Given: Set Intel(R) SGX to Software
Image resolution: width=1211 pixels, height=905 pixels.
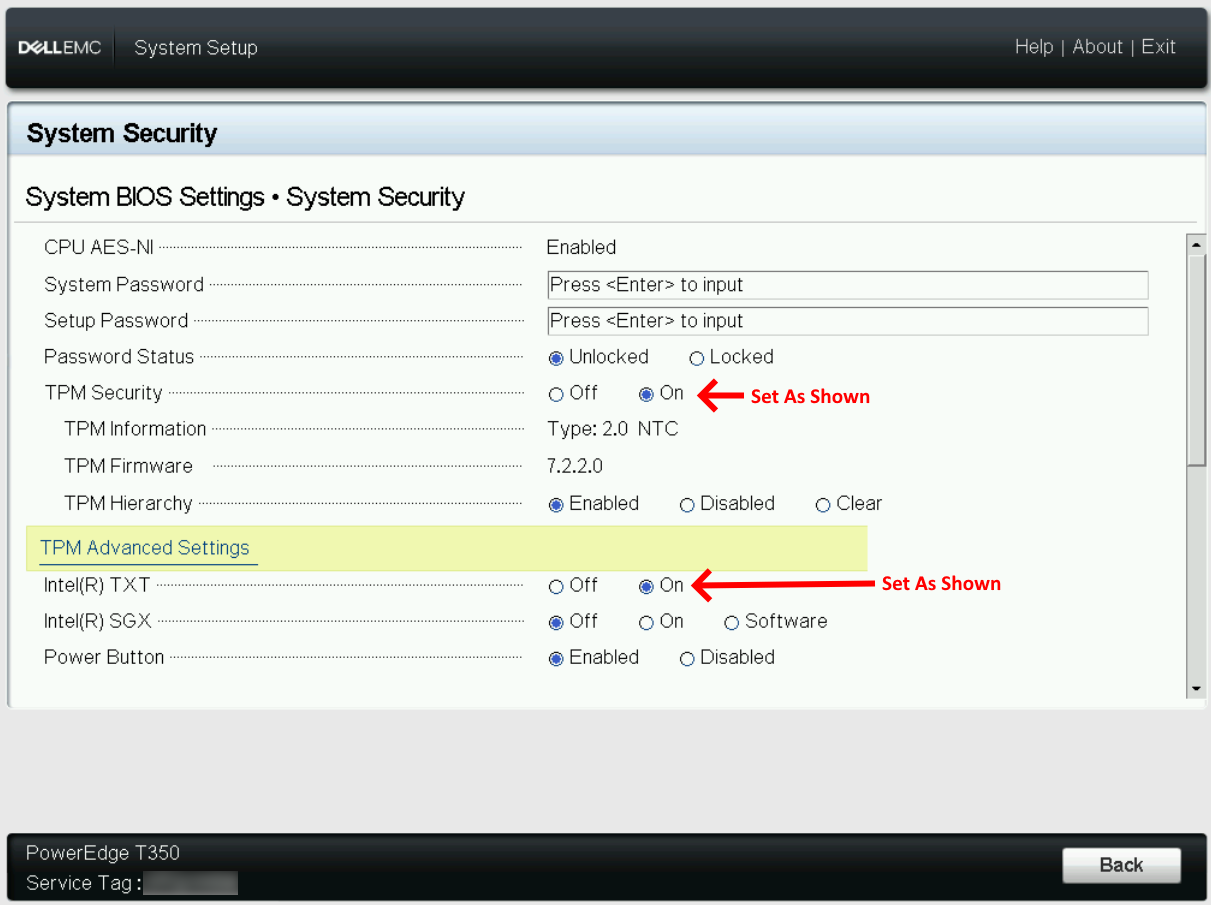Looking at the screenshot, I should click(x=731, y=622).
